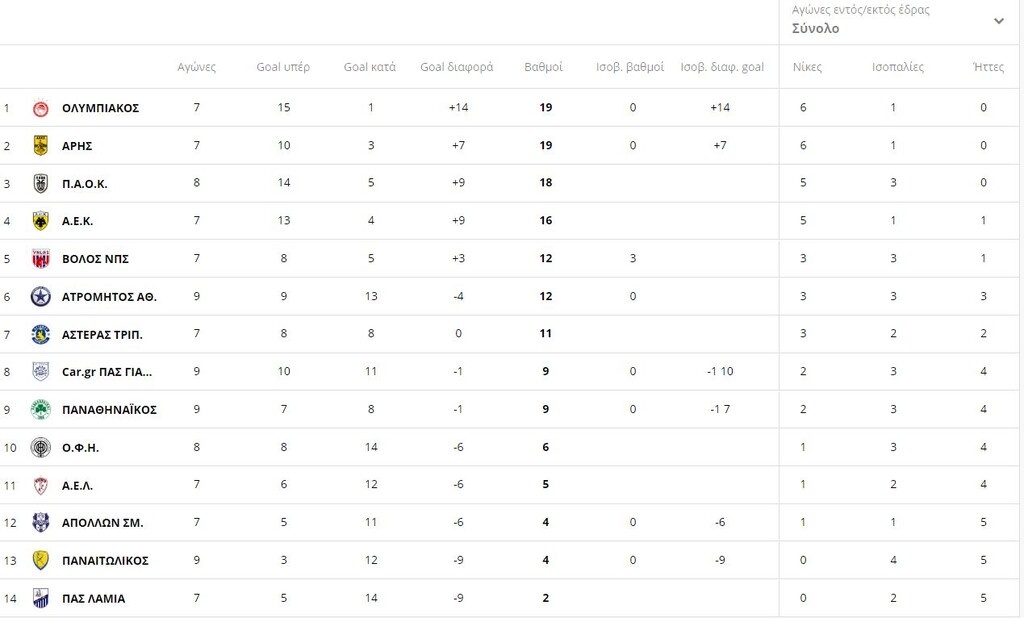Sort table by Βαθμοί column header
The height and width of the screenshot is (618, 1024).
coord(544,67)
